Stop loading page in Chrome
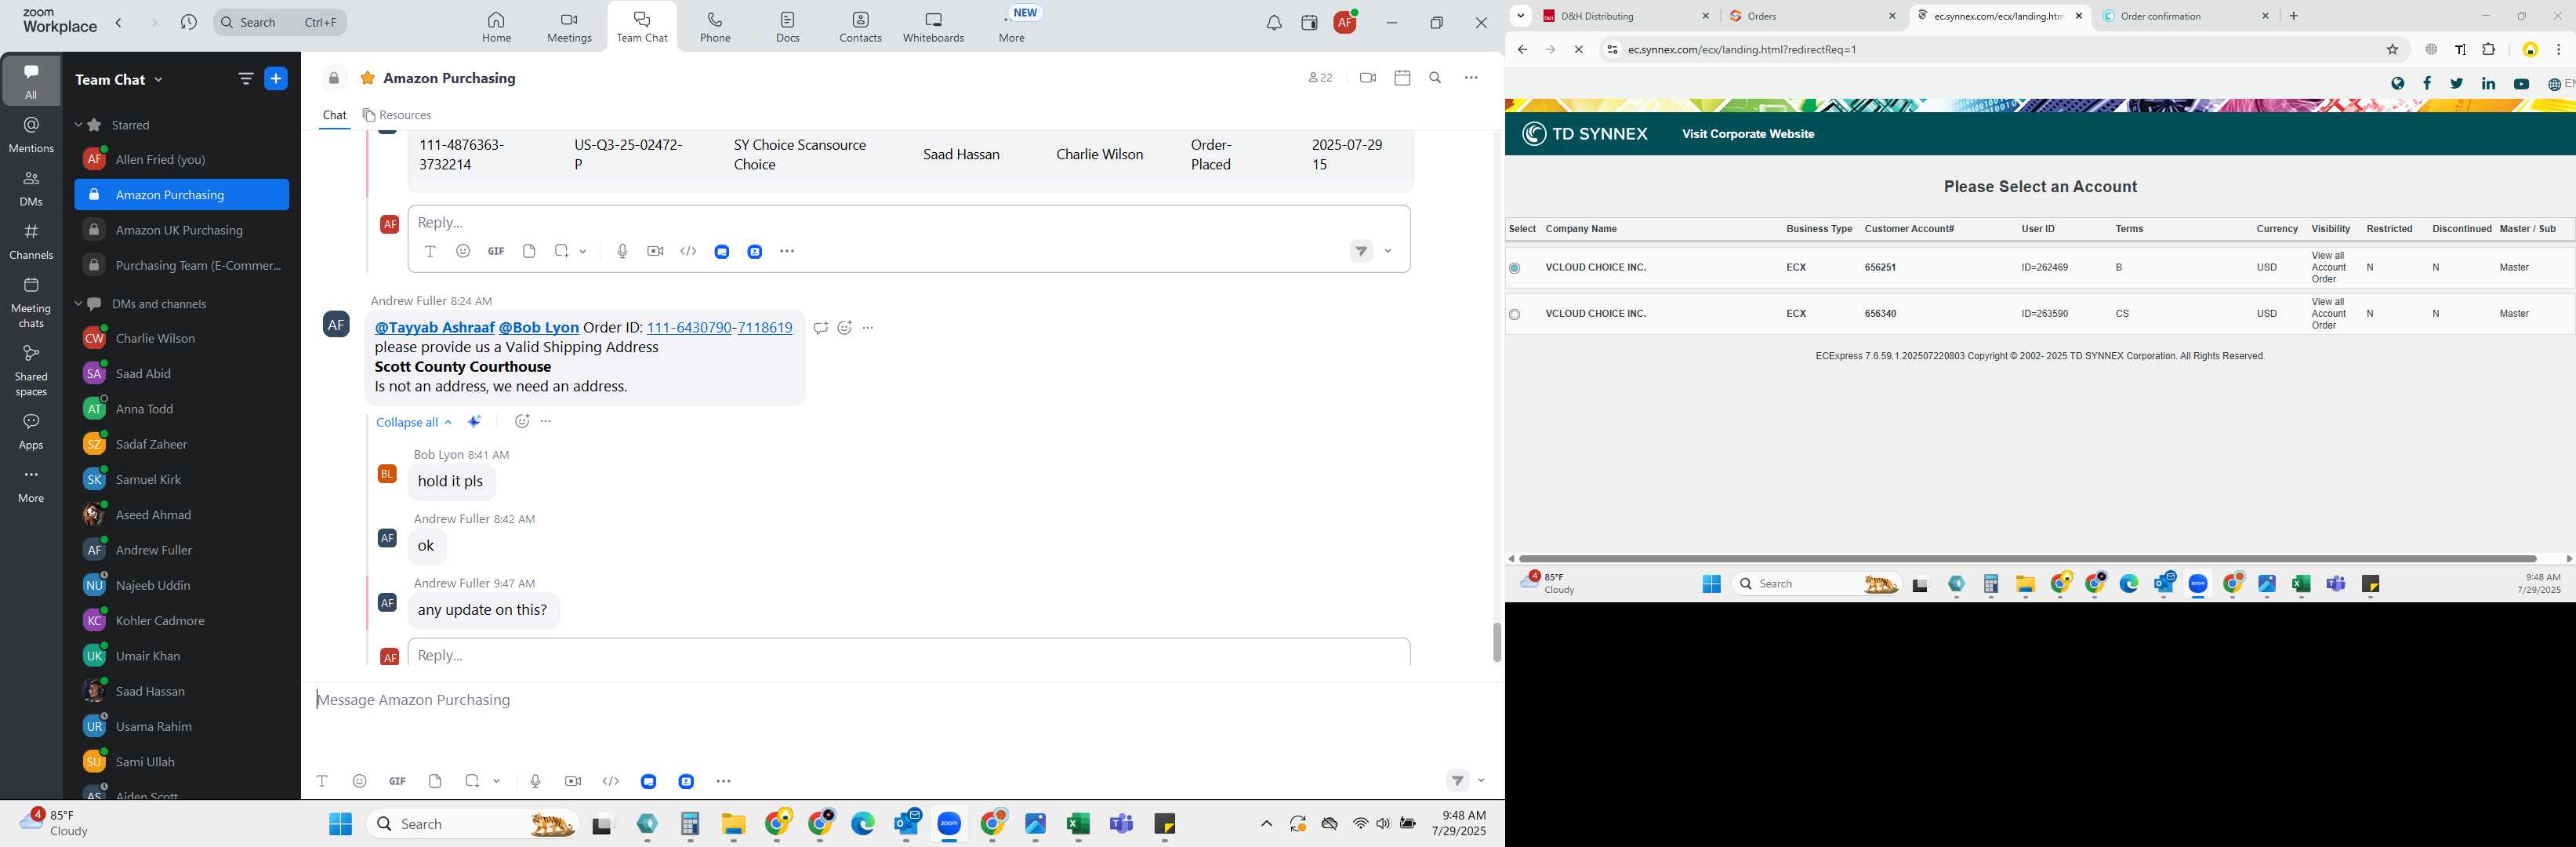The width and height of the screenshot is (2576, 847). point(1579,50)
